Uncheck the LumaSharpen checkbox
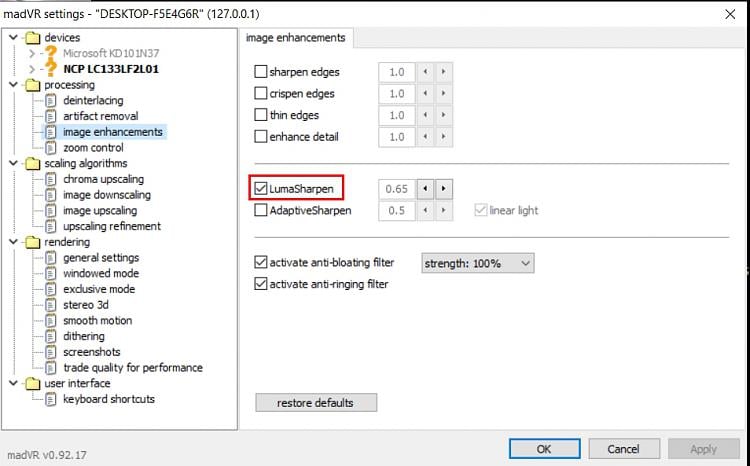This screenshot has width=750, height=466. tap(261, 189)
